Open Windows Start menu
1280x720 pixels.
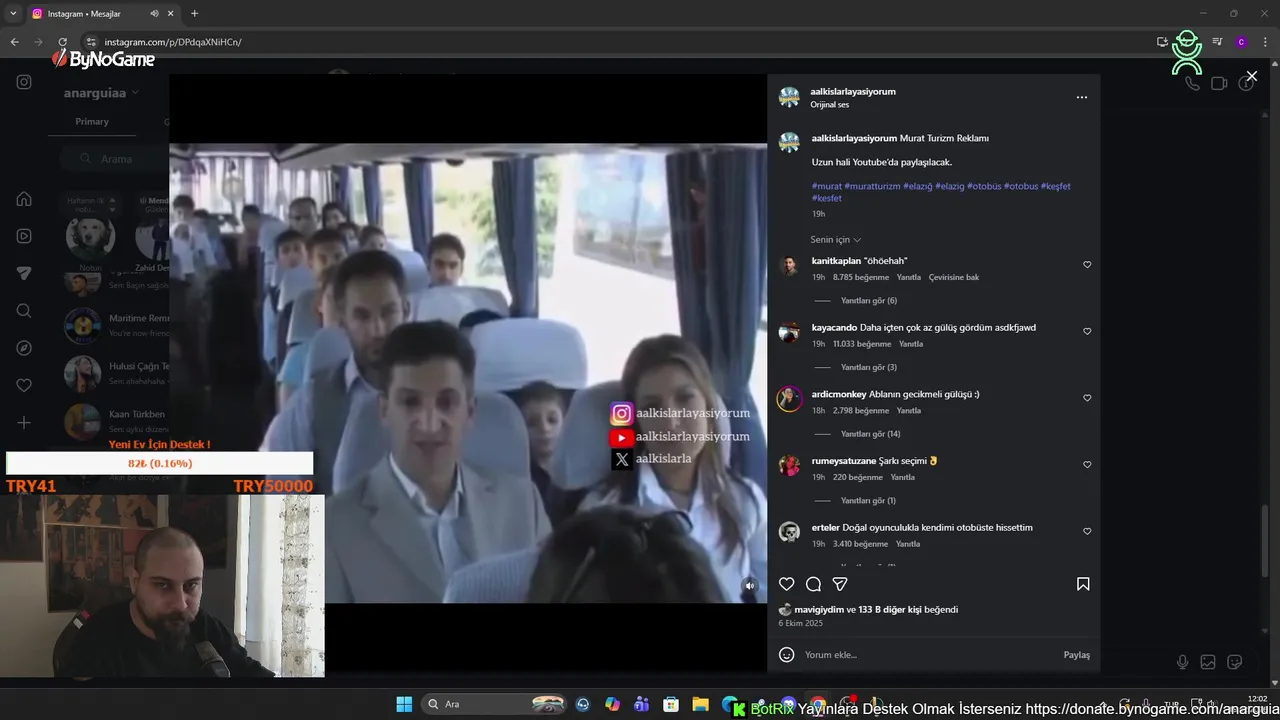pyautogui.click(x=404, y=704)
